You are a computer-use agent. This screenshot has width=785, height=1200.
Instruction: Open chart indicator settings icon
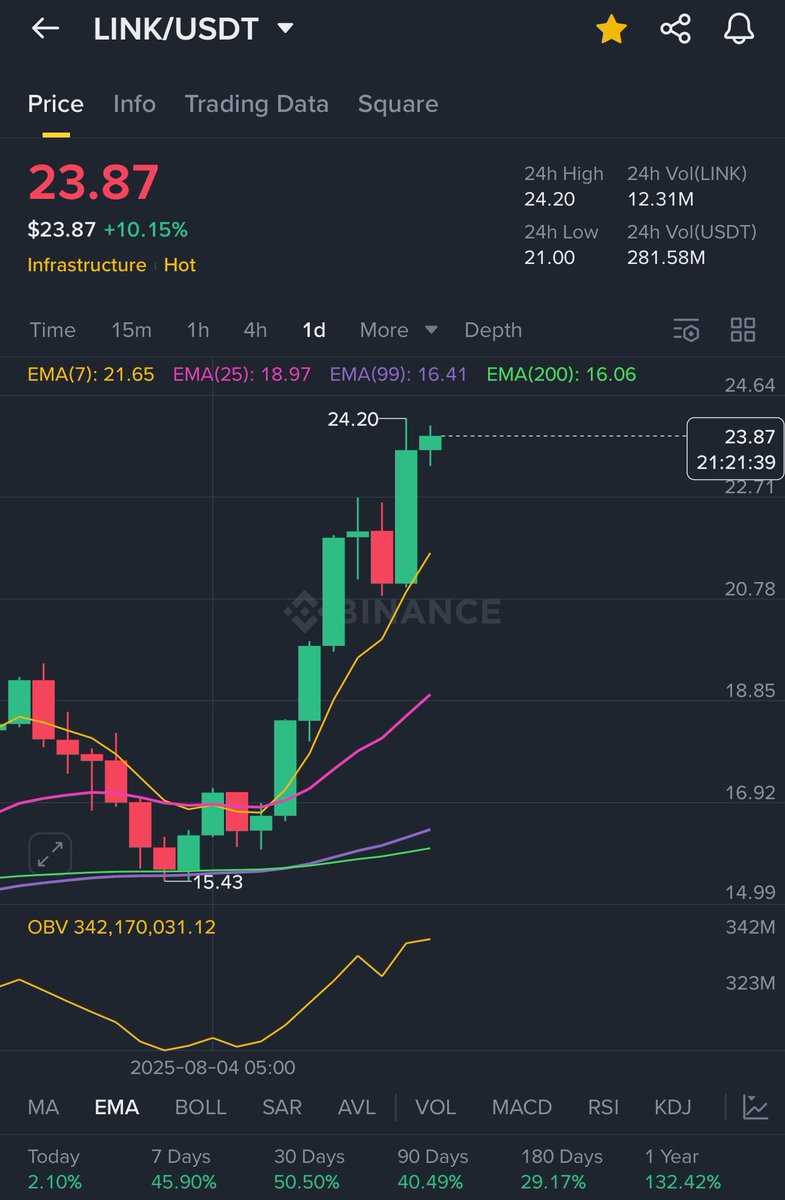tap(686, 330)
